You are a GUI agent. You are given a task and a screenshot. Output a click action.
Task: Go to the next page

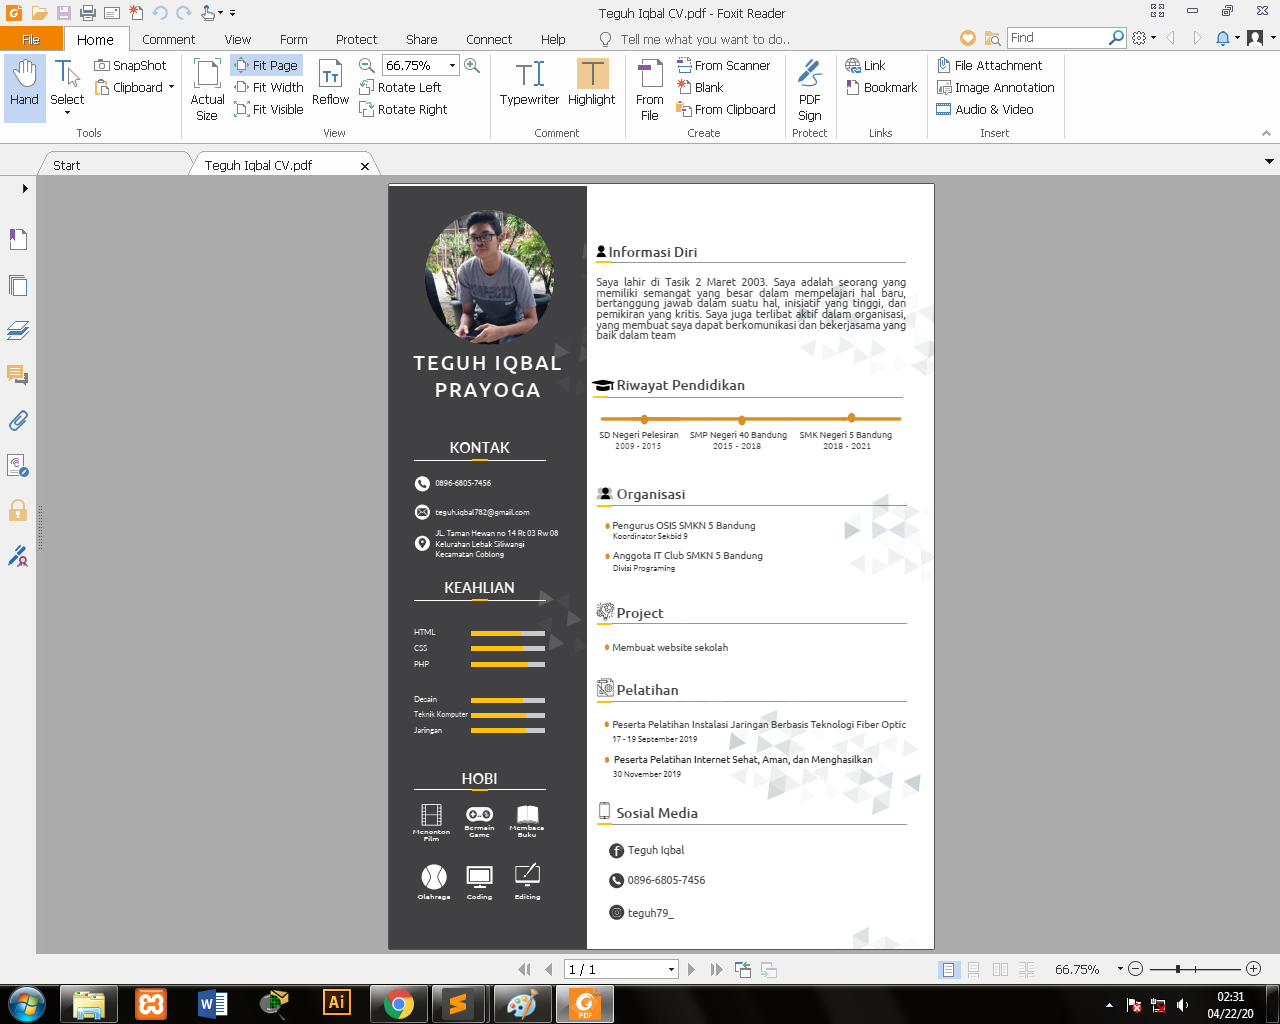pos(691,969)
